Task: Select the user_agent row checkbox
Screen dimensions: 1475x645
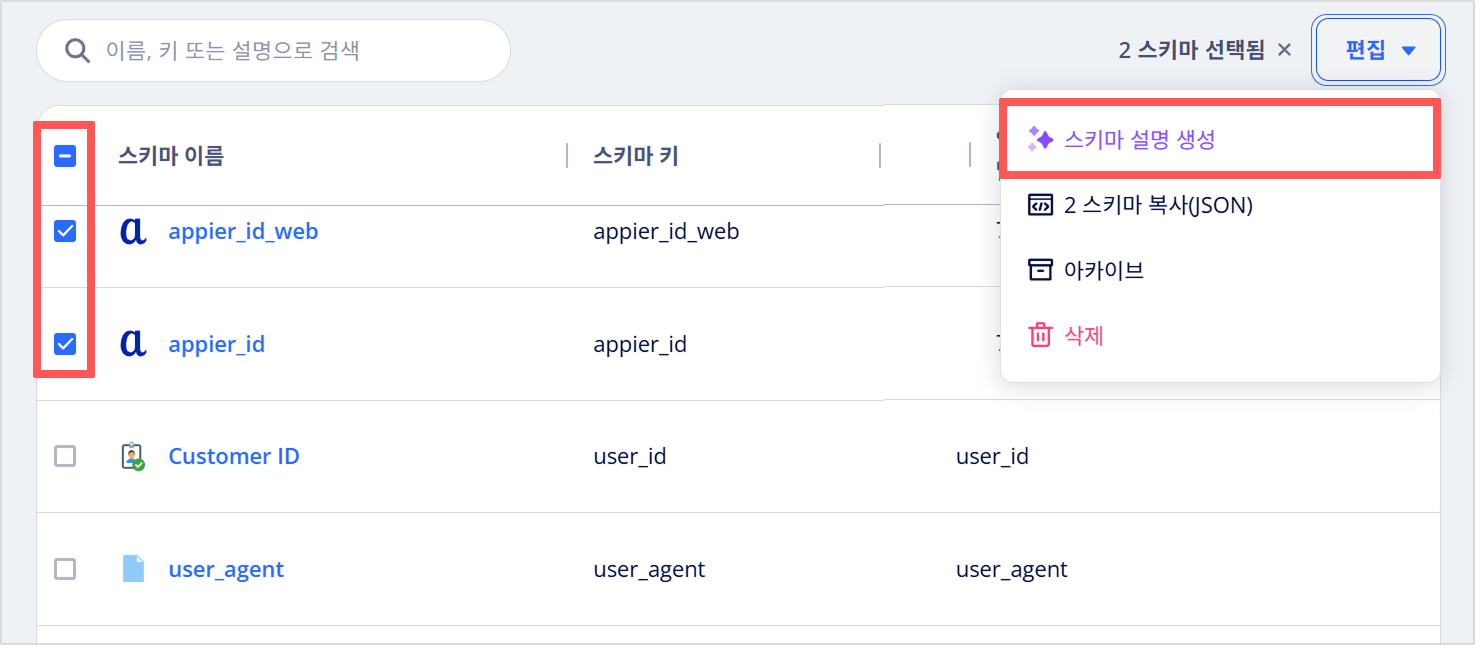Action: tap(65, 569)
